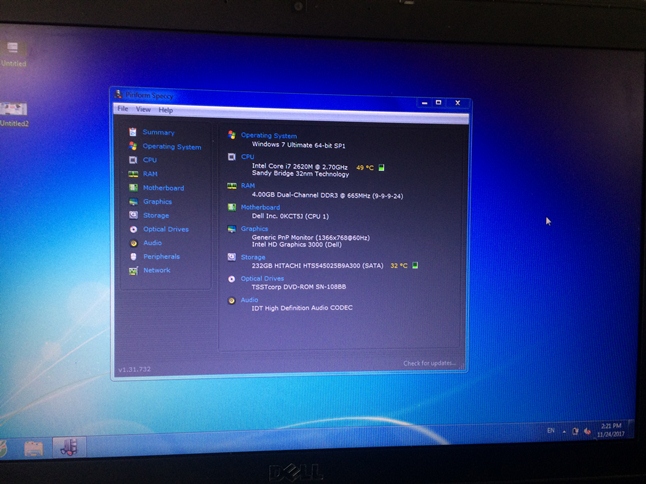This screenshot has height=484, width=646.
Task: Click the Windows flag icon beside sidebar Operating System
Action: [133, 146]
